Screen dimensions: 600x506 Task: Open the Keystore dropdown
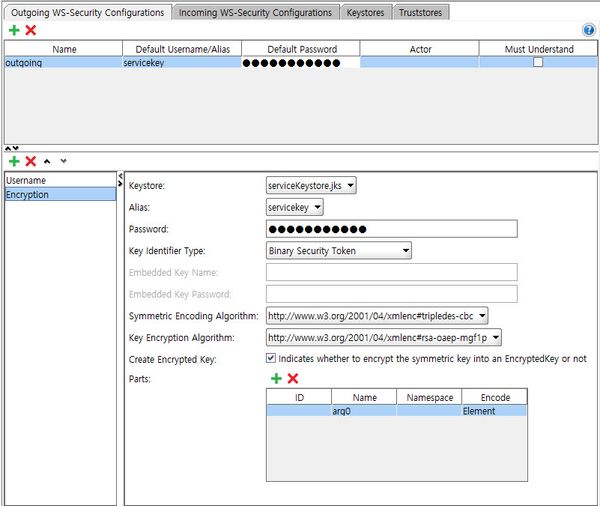(x=311, y=186)
